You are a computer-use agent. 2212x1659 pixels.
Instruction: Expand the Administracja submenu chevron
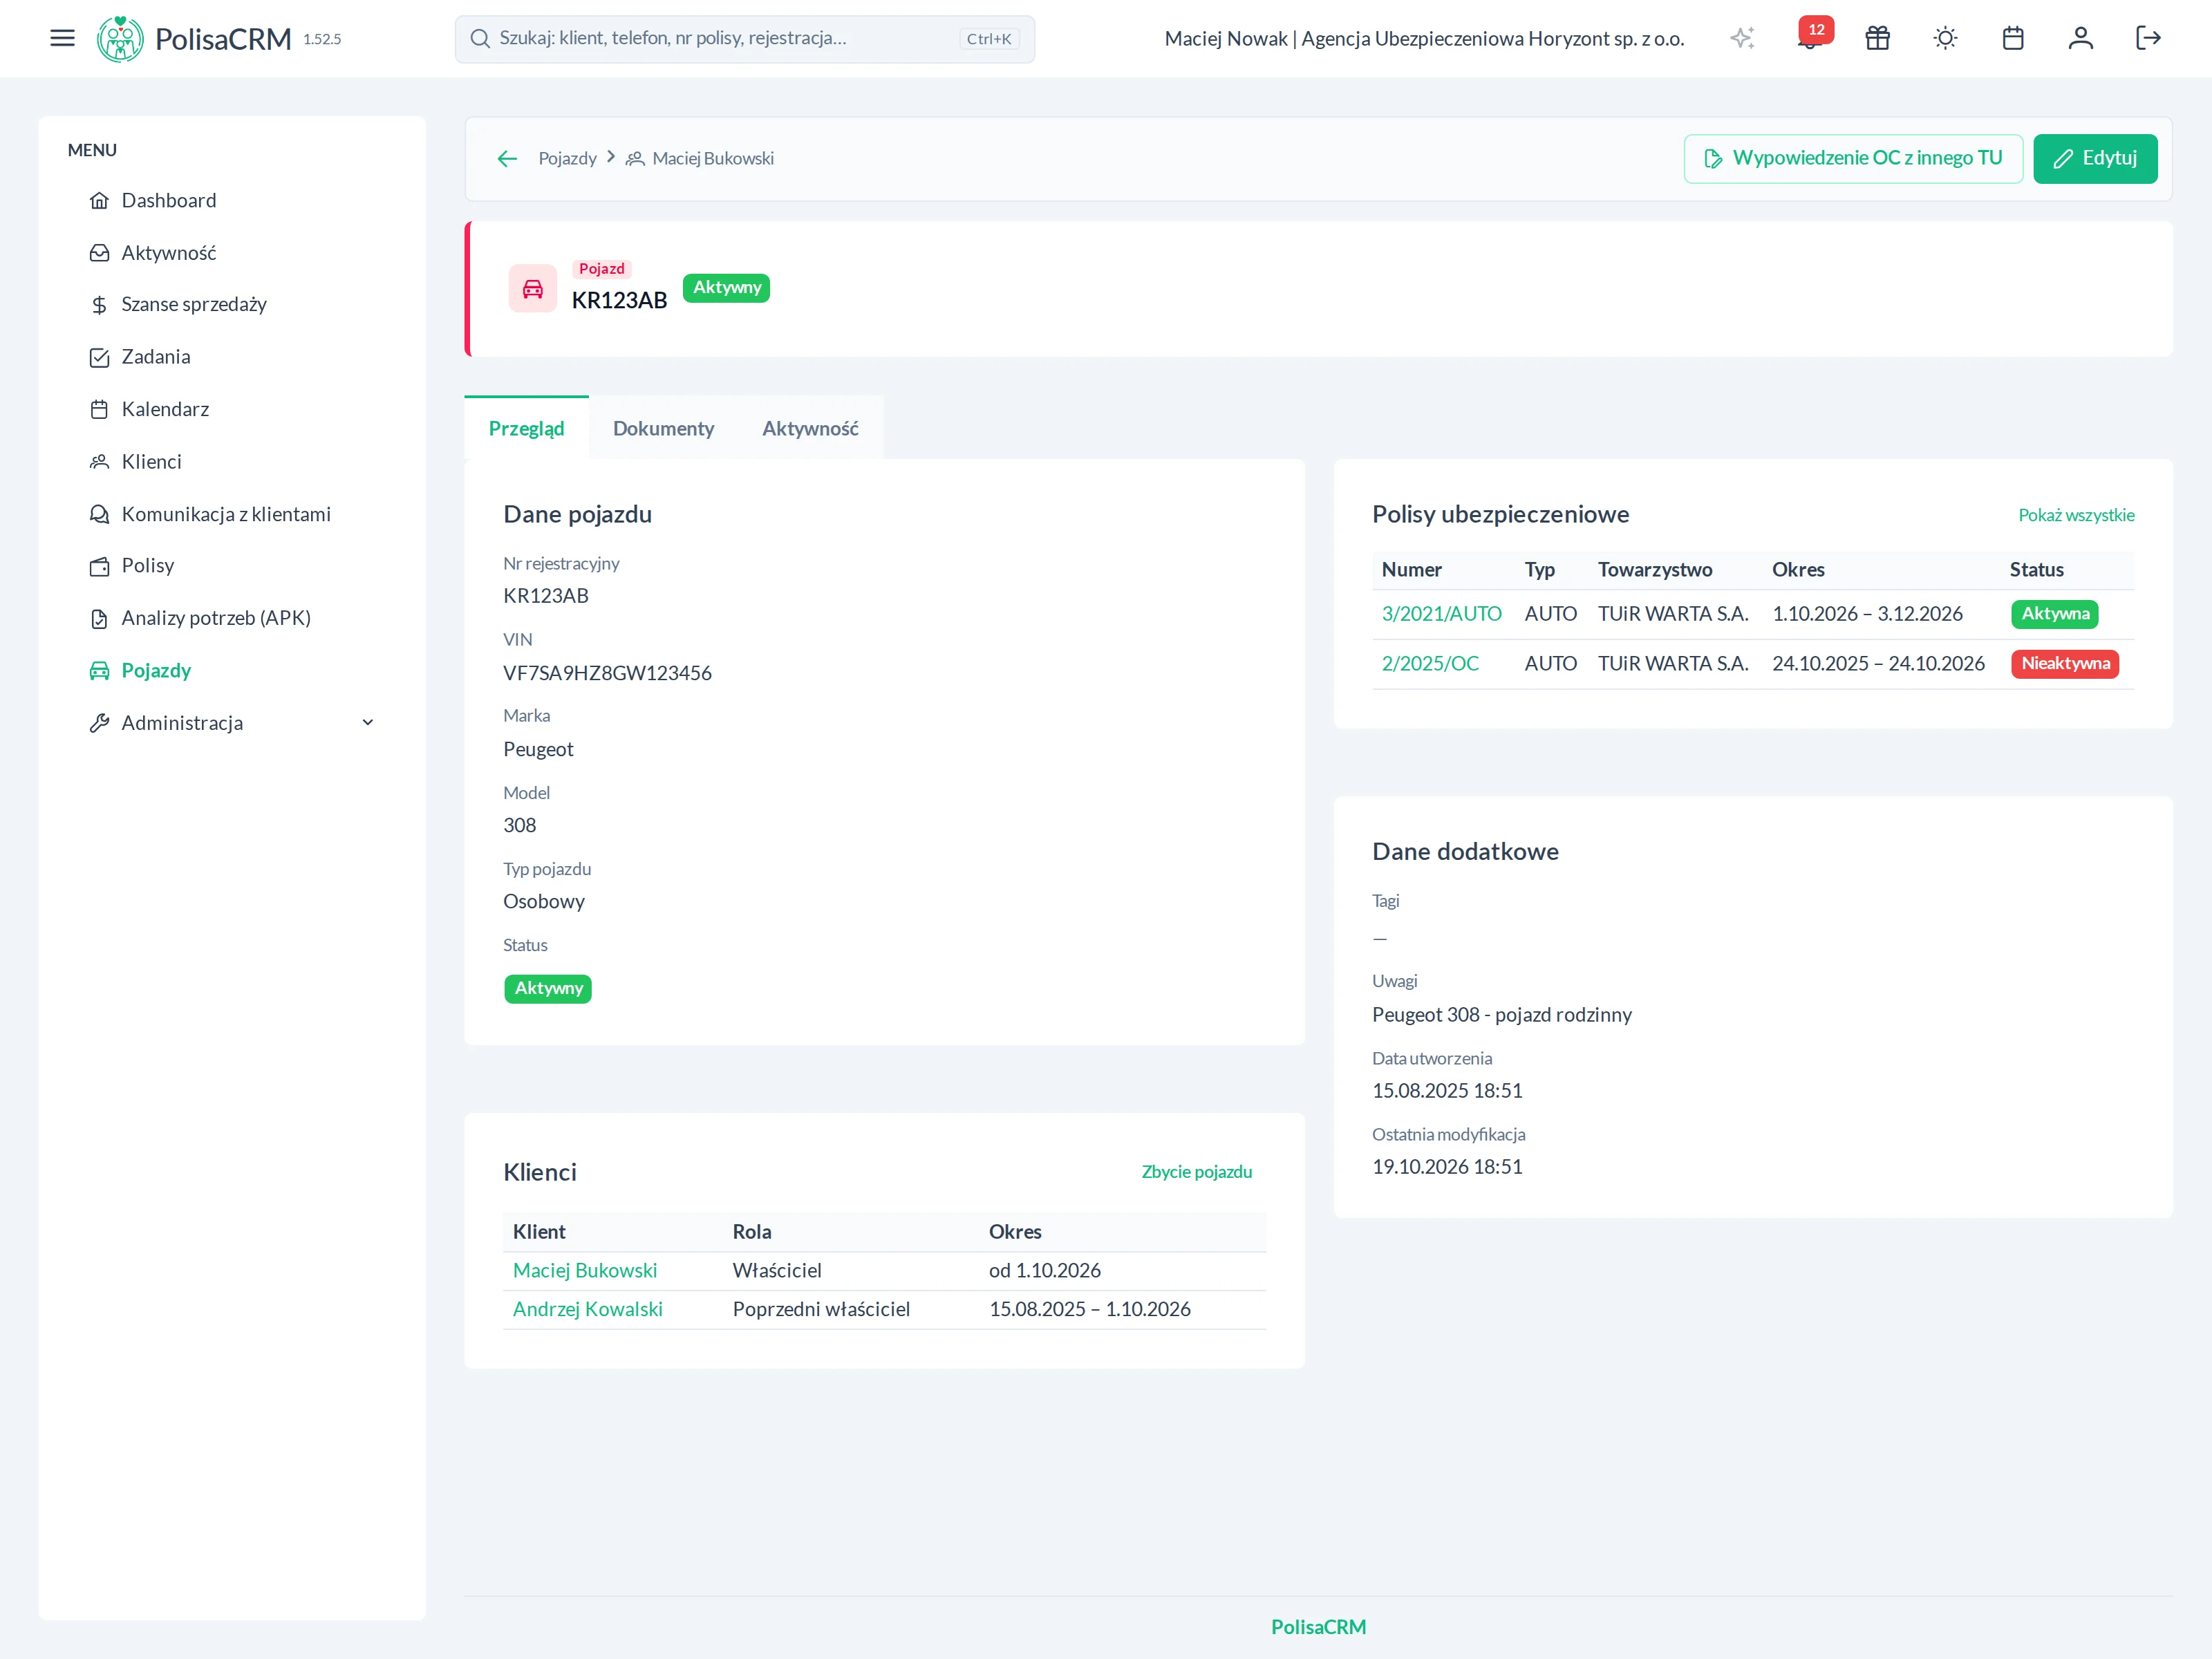(x=368, y=723)
